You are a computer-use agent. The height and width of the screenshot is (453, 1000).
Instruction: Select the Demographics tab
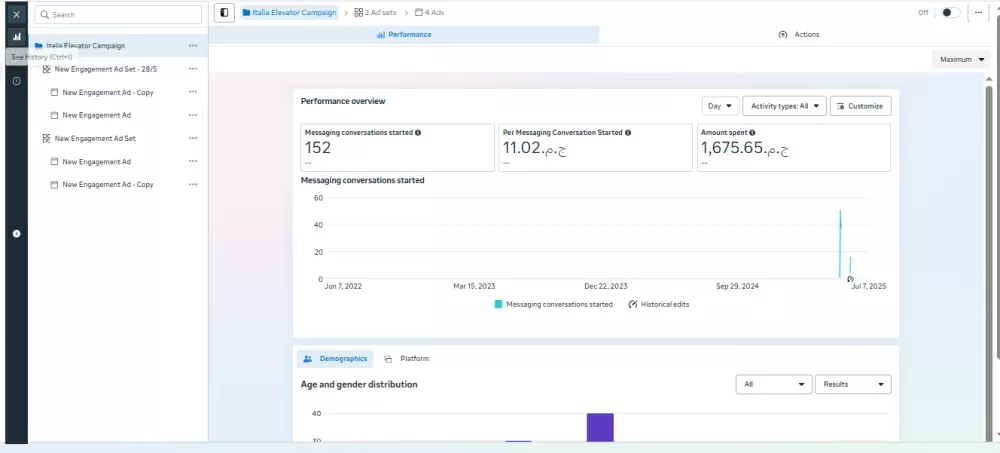(335, 359)
